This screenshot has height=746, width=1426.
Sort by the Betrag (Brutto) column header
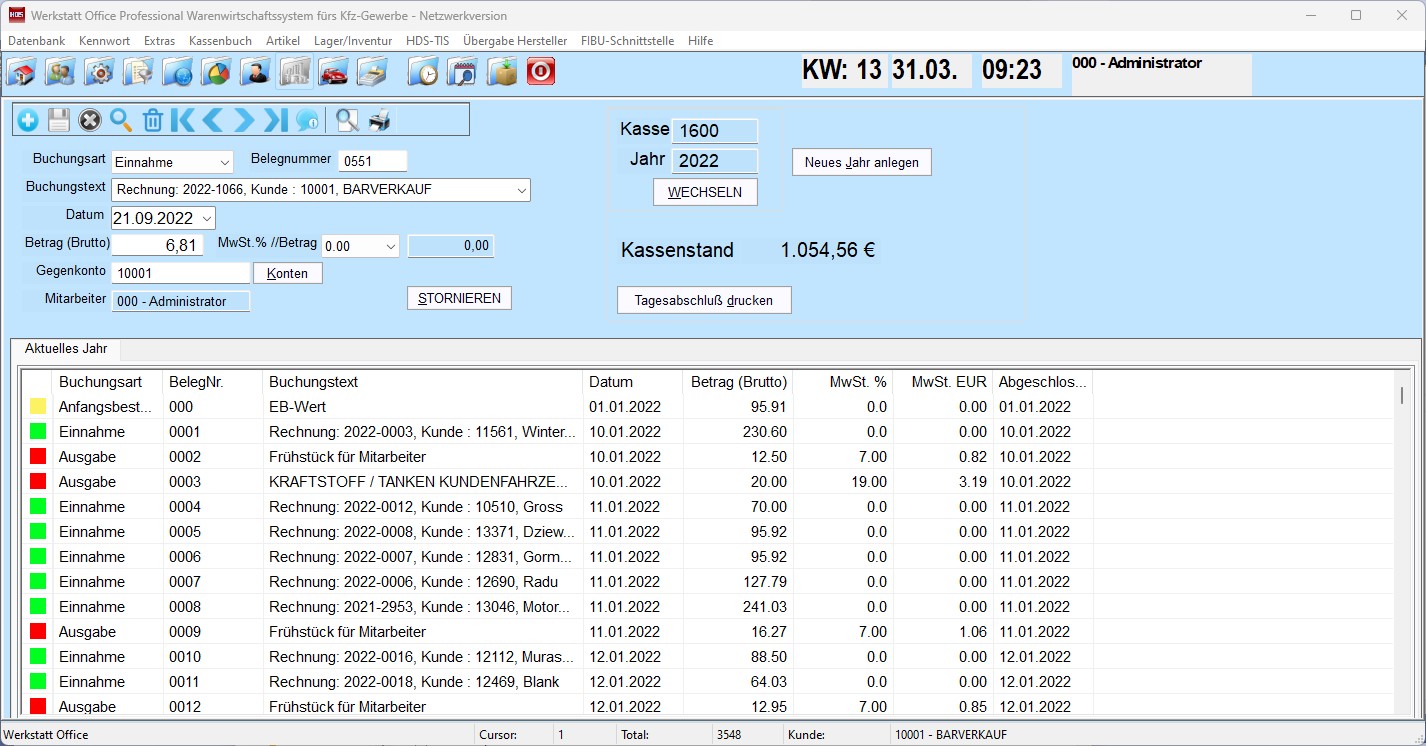[739, 382]
